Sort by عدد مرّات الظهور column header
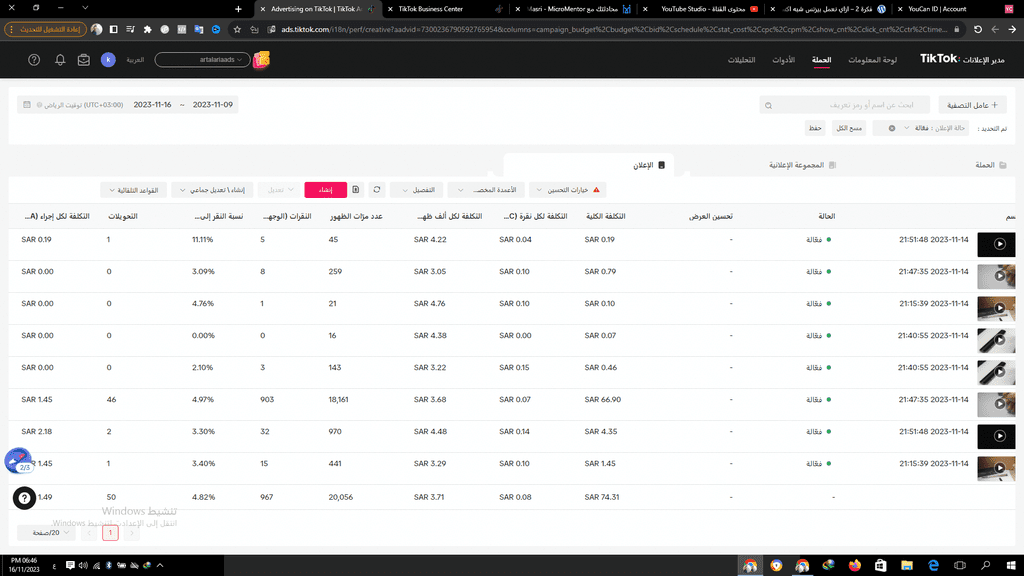1024x576 pixels. point(356,216)
